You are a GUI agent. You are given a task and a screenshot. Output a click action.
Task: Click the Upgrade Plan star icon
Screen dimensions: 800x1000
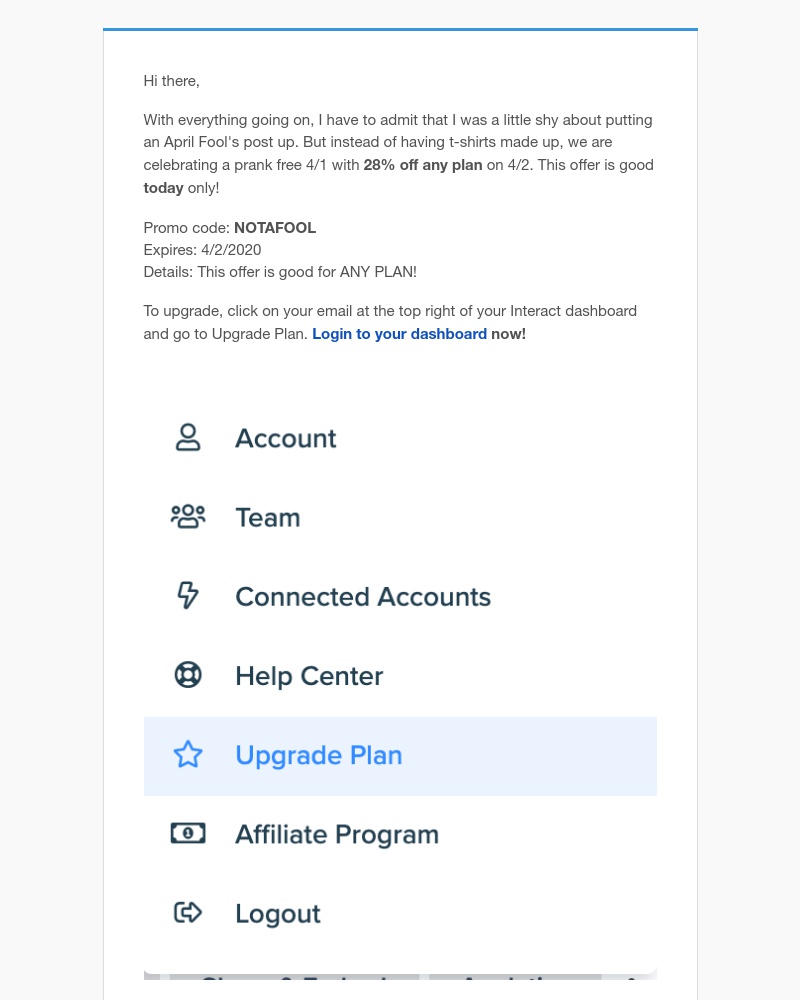[188, 754]
